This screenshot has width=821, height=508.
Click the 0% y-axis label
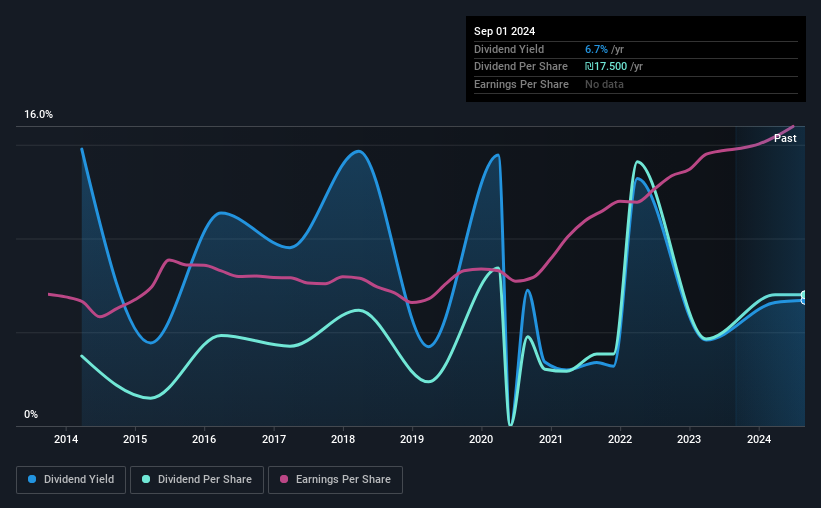[31, 414]
